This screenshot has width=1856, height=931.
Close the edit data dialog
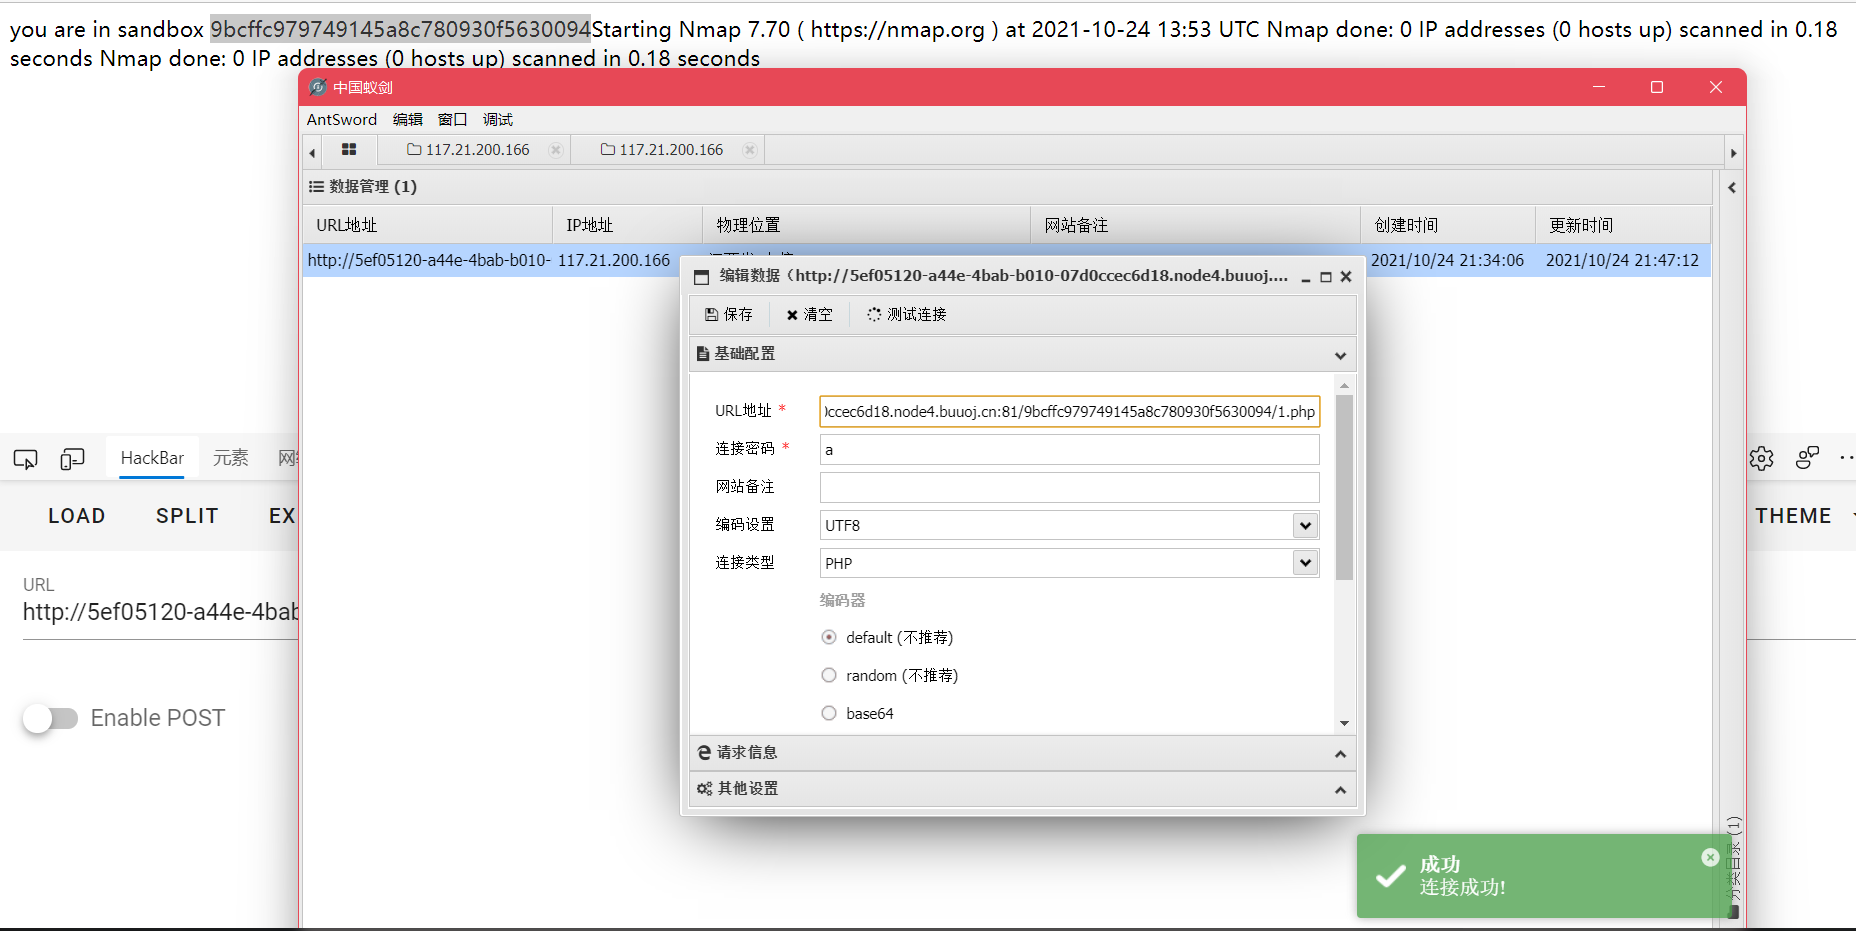[x=1346, y=277]
